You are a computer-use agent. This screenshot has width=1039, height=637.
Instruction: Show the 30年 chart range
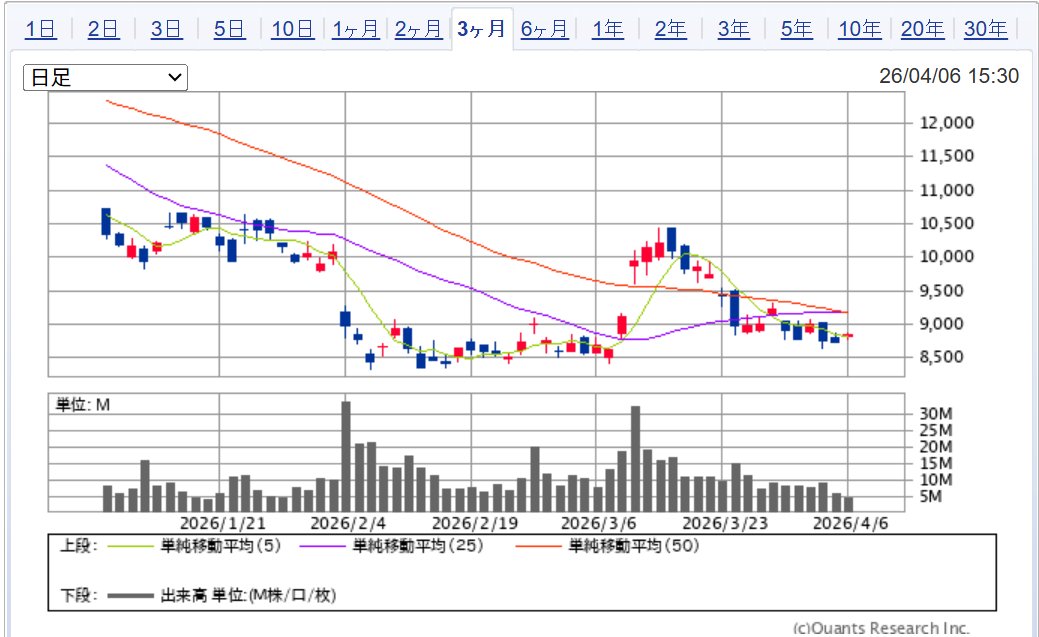tap(985, 29)
